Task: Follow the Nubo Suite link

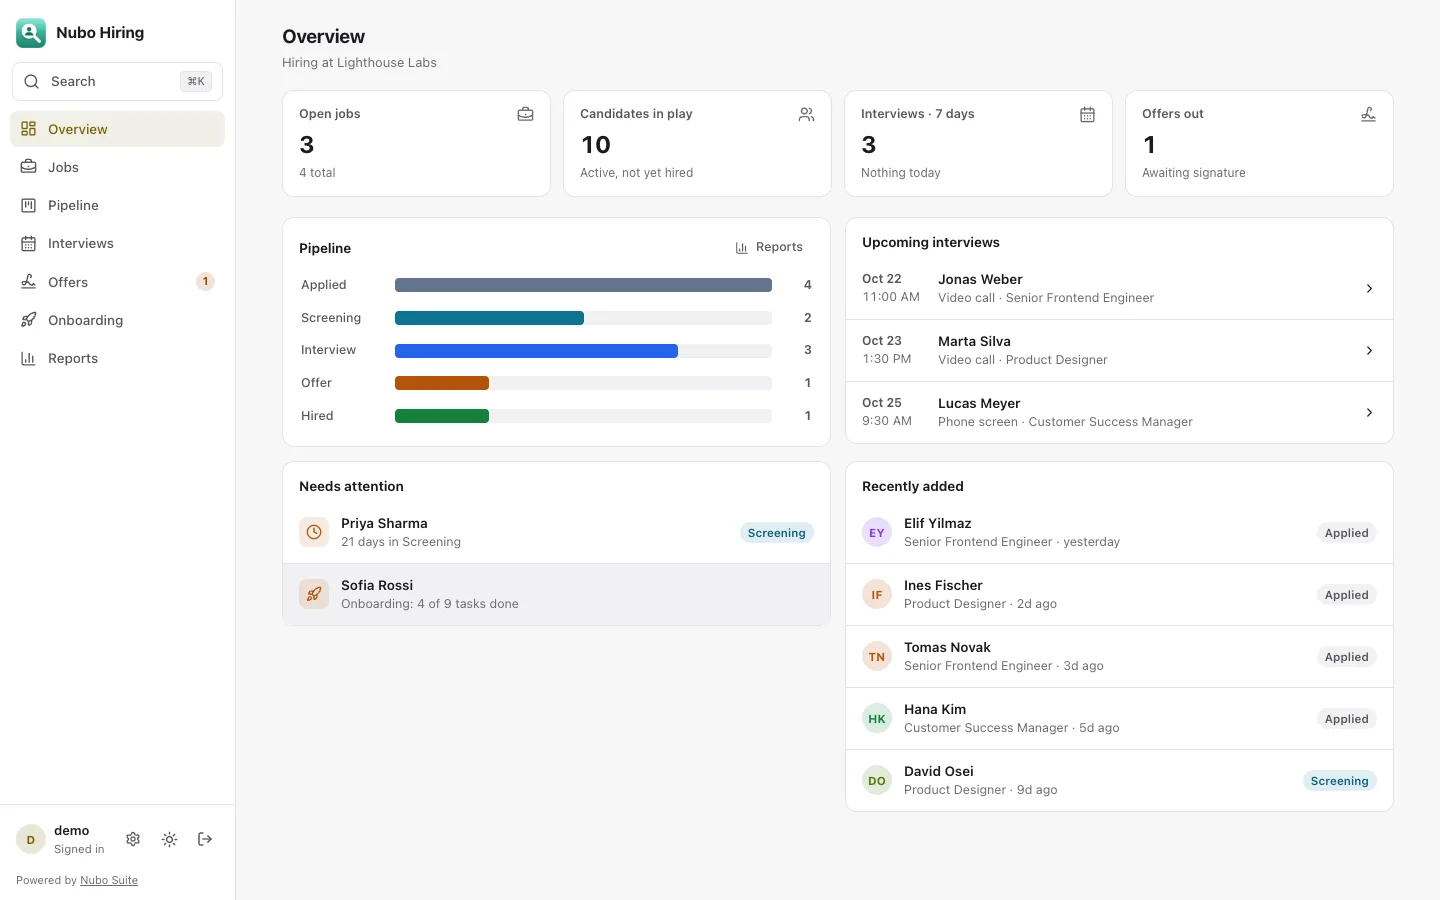Action: pos(109,880)
